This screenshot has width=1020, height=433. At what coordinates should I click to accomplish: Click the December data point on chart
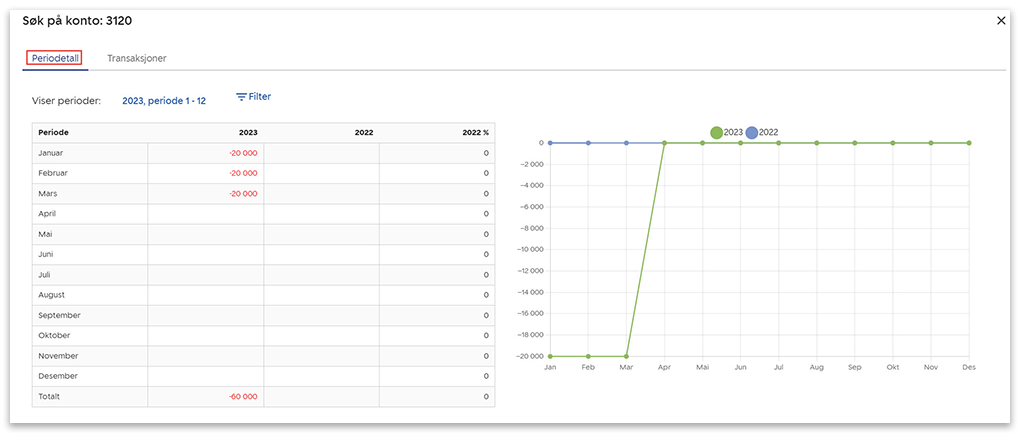tap(969, 143)
